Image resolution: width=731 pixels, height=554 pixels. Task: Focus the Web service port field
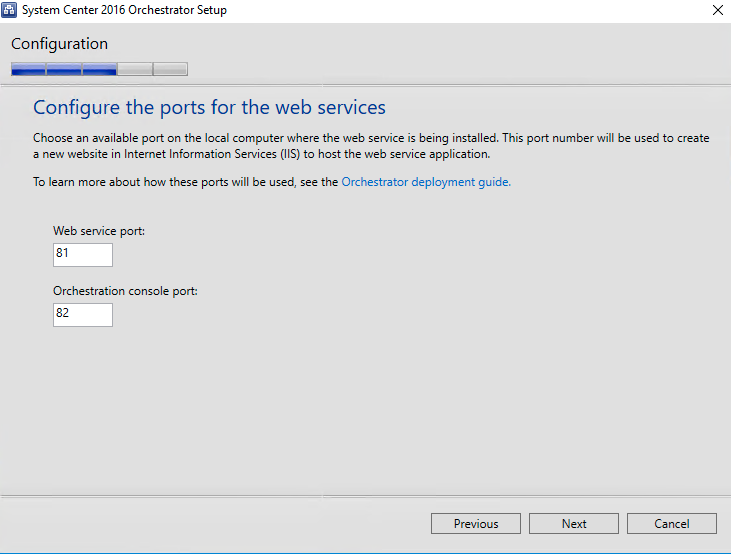[83, 254]
